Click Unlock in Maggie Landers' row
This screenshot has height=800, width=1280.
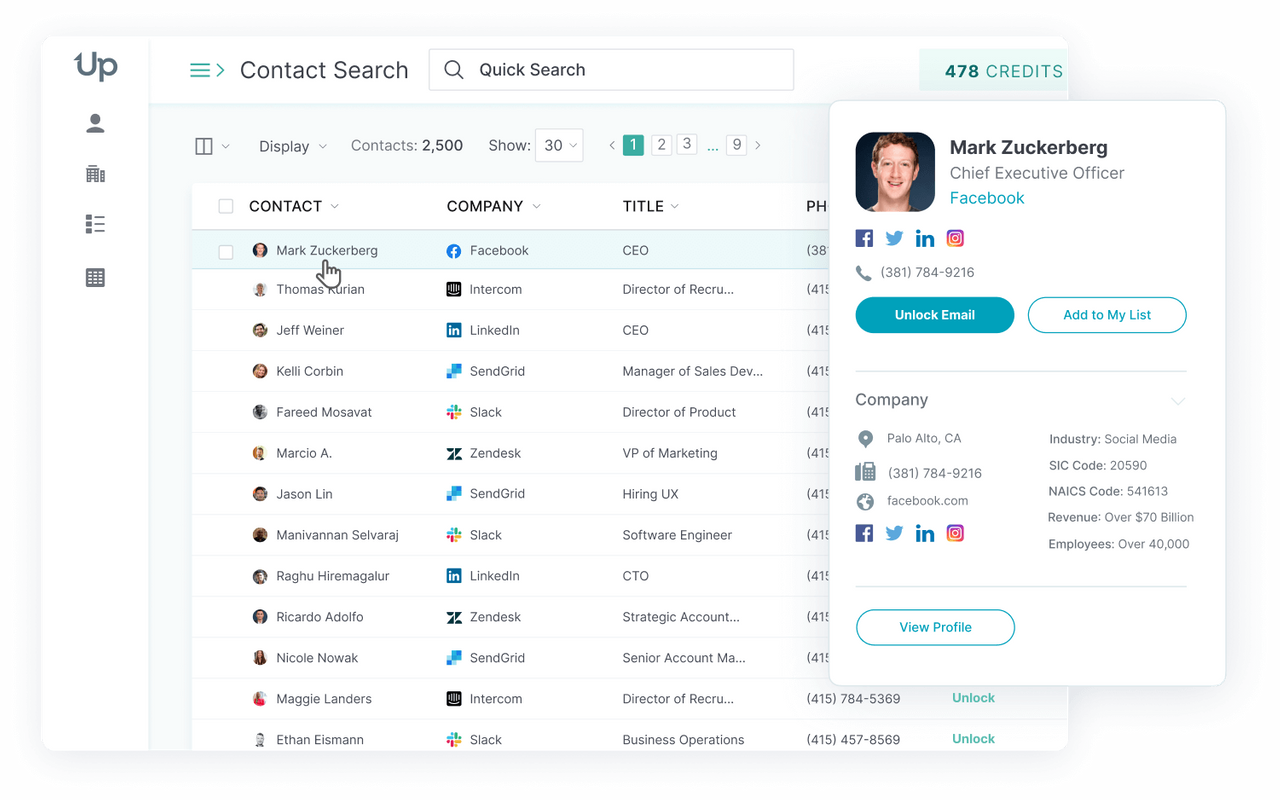point(973,698)
